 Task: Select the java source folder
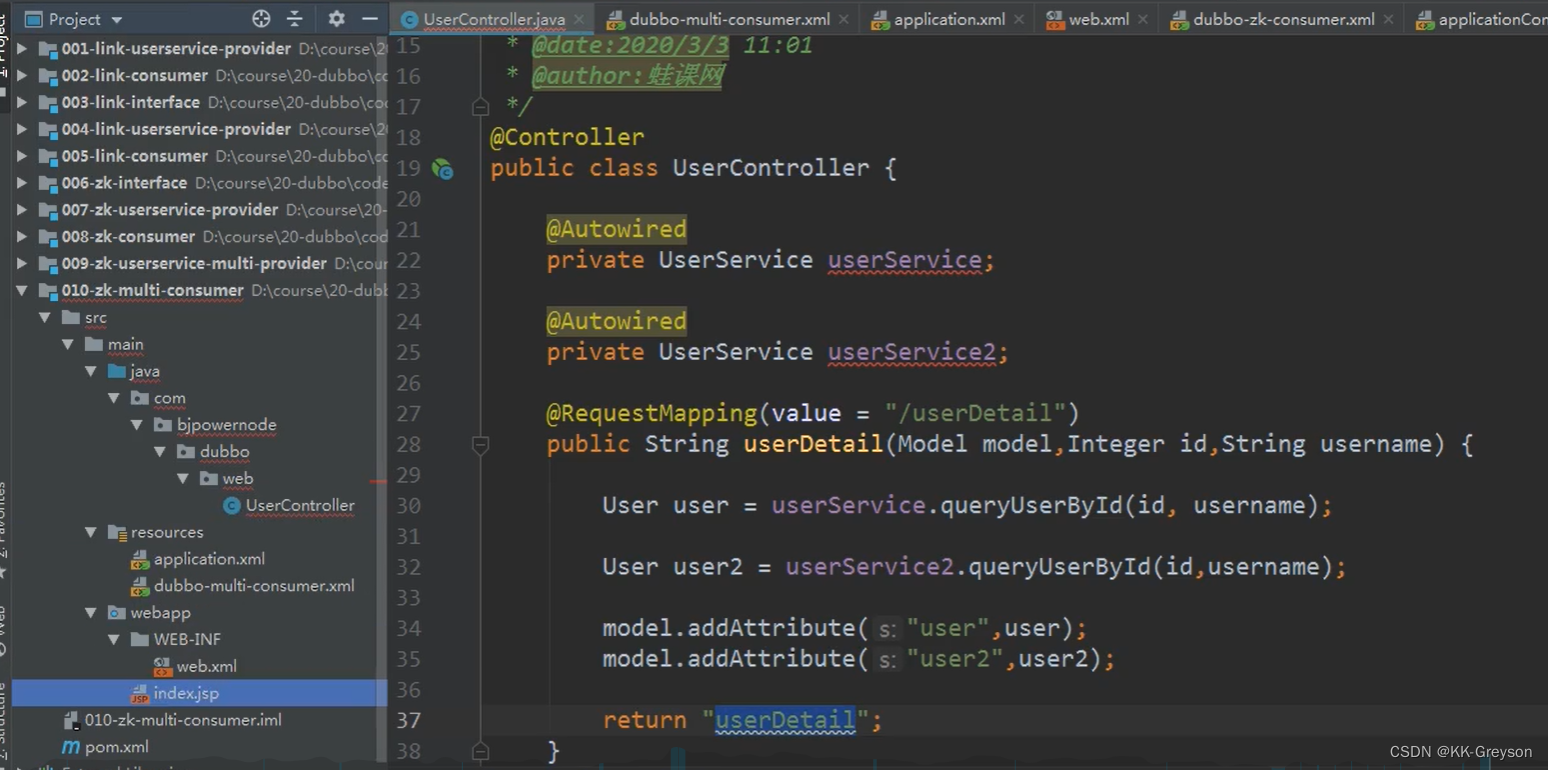tap(144, 371)
